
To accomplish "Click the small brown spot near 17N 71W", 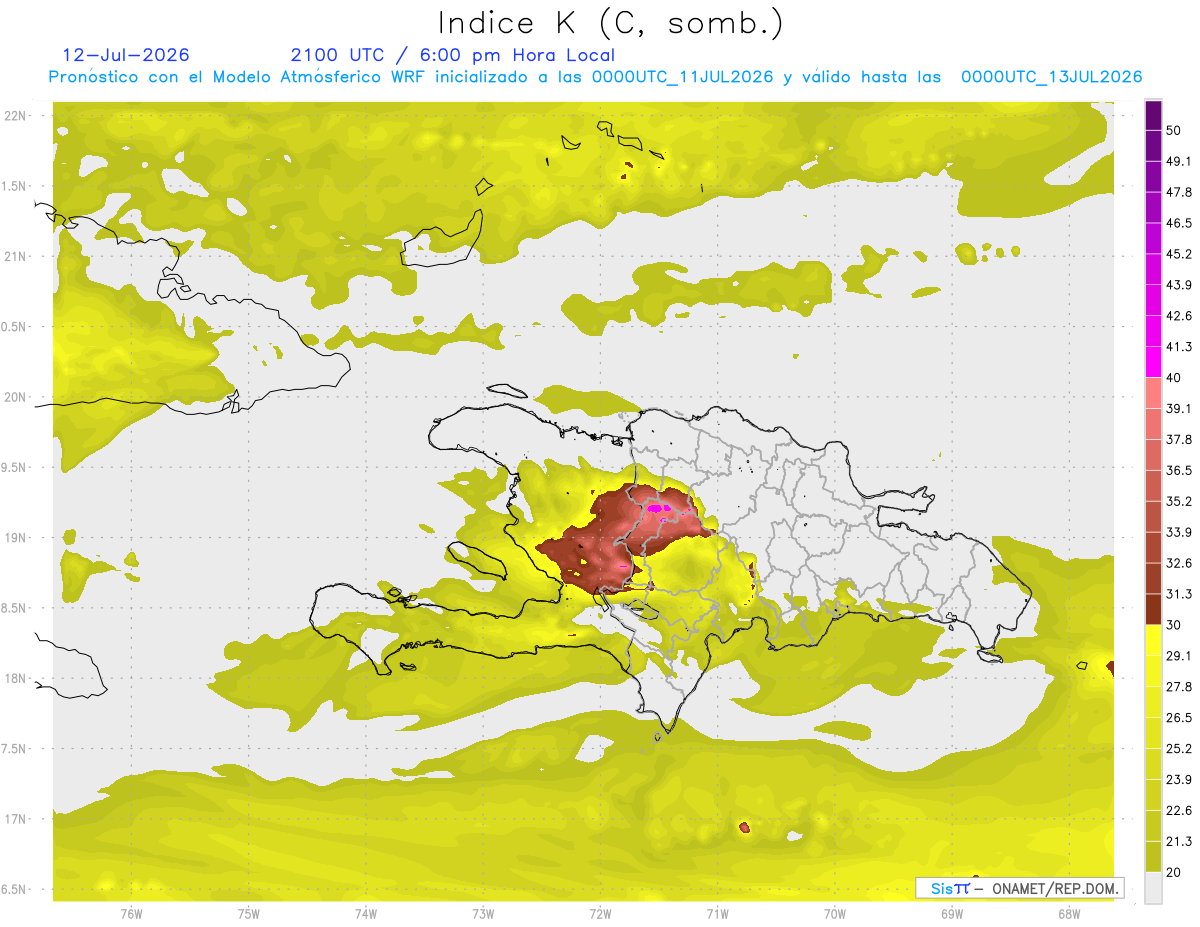I will click(744, 827).
